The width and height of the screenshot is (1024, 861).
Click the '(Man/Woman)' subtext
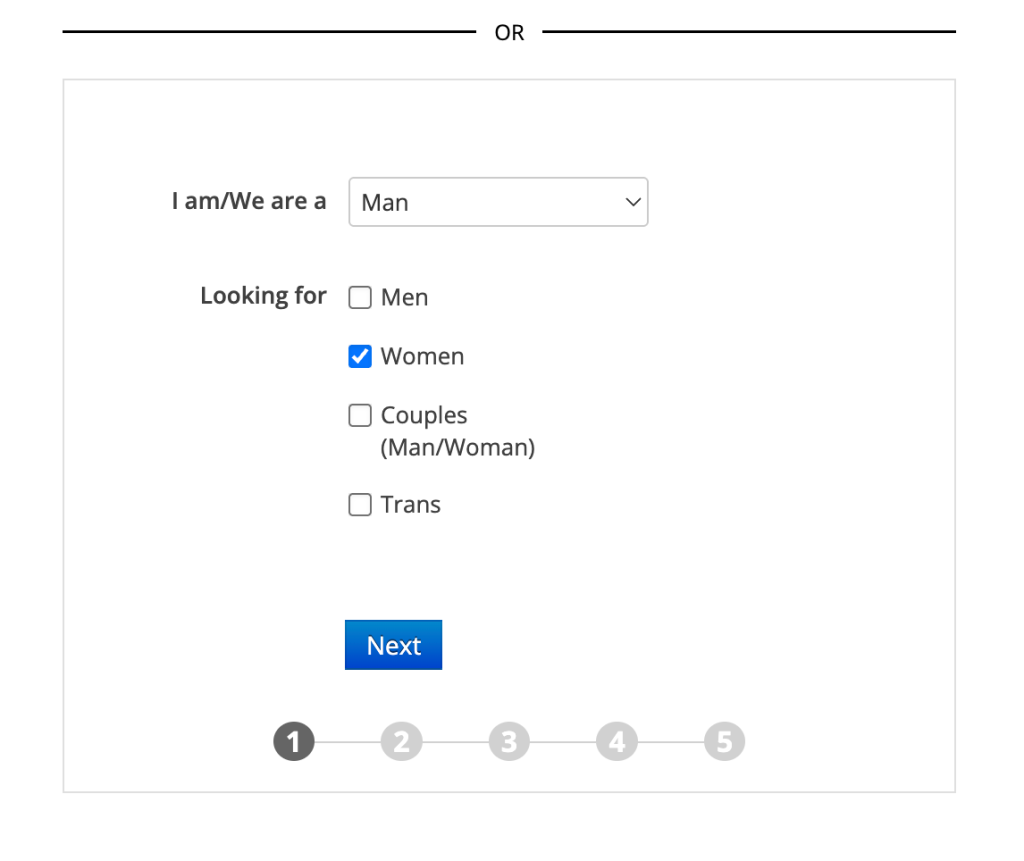(457, 448)
